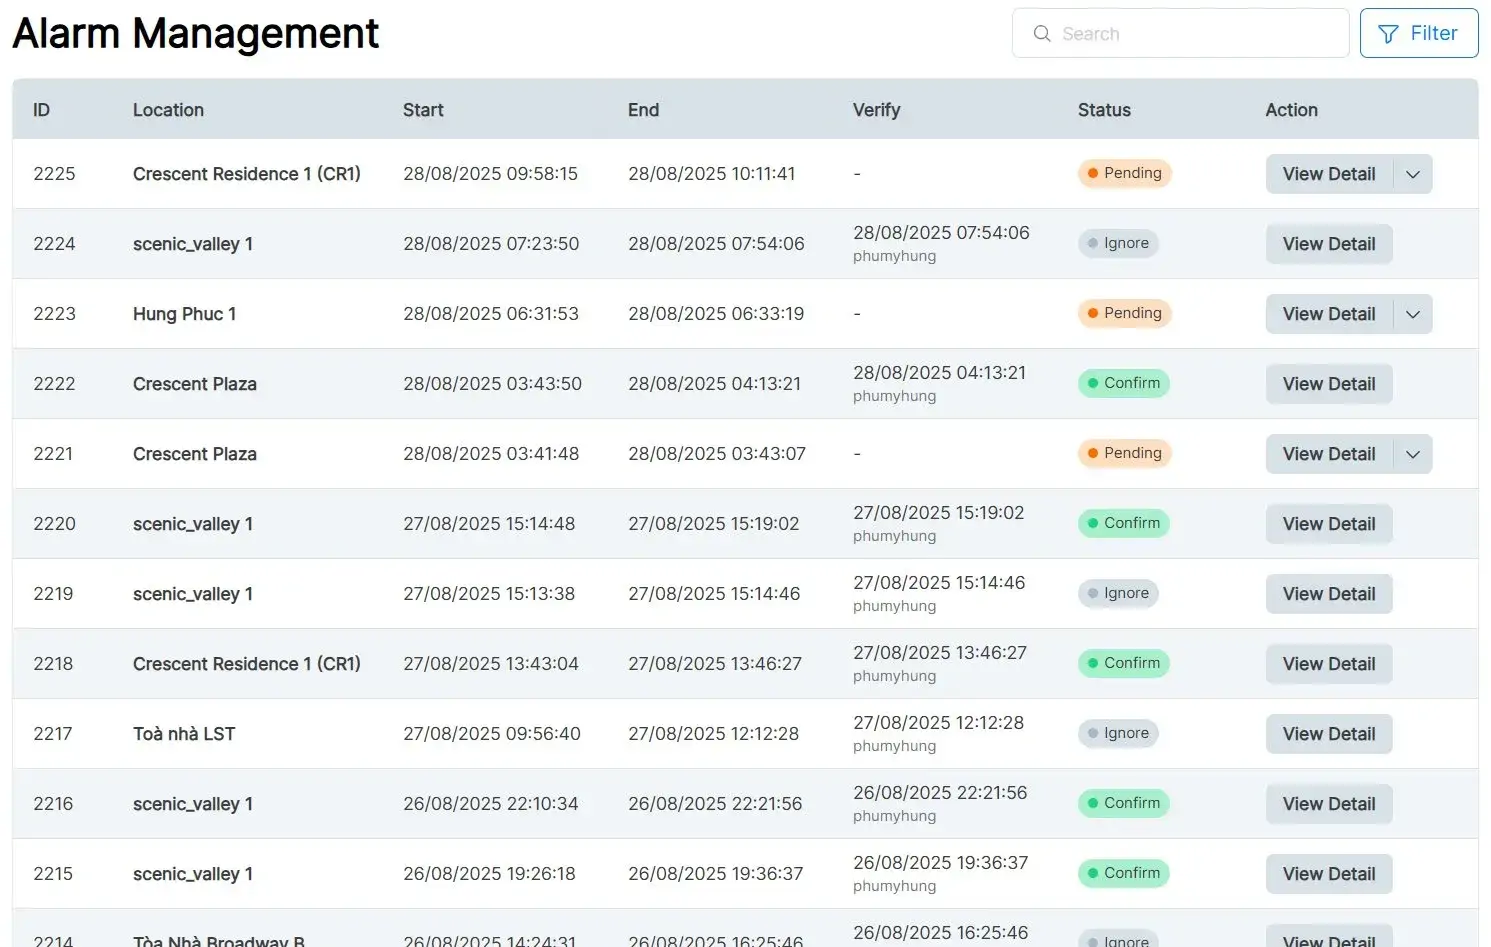Image resolution: width=1491 pixels, height=947 pixels.
Task: Click start time 27/08/2025 09:56:40
Action: (x=492, y=734)
